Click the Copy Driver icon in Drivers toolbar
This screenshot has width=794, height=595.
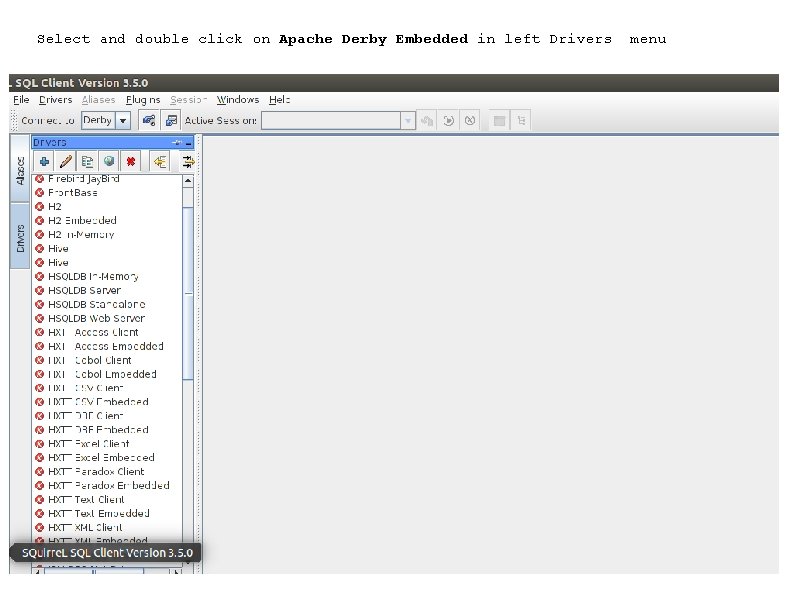88,162
